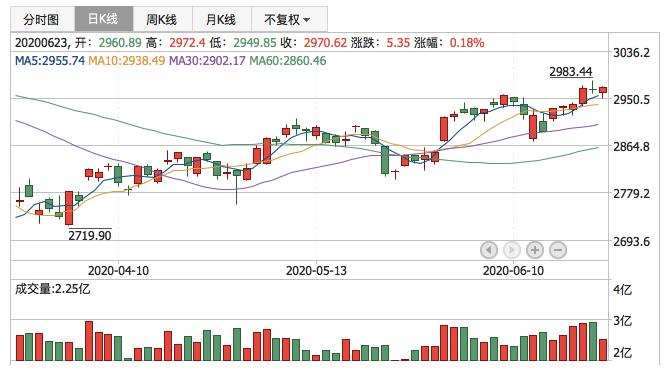
Task: Click the change value 5.35
Action: tap(398, 43)
